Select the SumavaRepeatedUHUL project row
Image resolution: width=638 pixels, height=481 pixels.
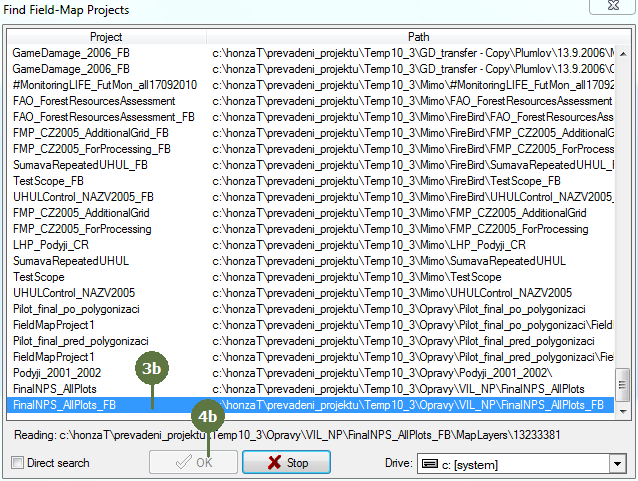point(71,261)
